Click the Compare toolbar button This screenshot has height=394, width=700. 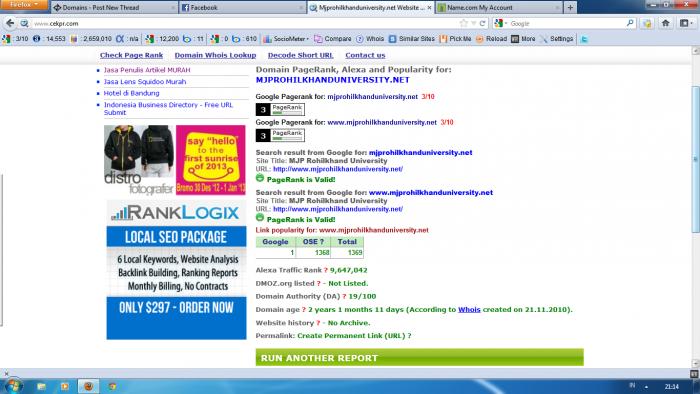click(333, 39)
